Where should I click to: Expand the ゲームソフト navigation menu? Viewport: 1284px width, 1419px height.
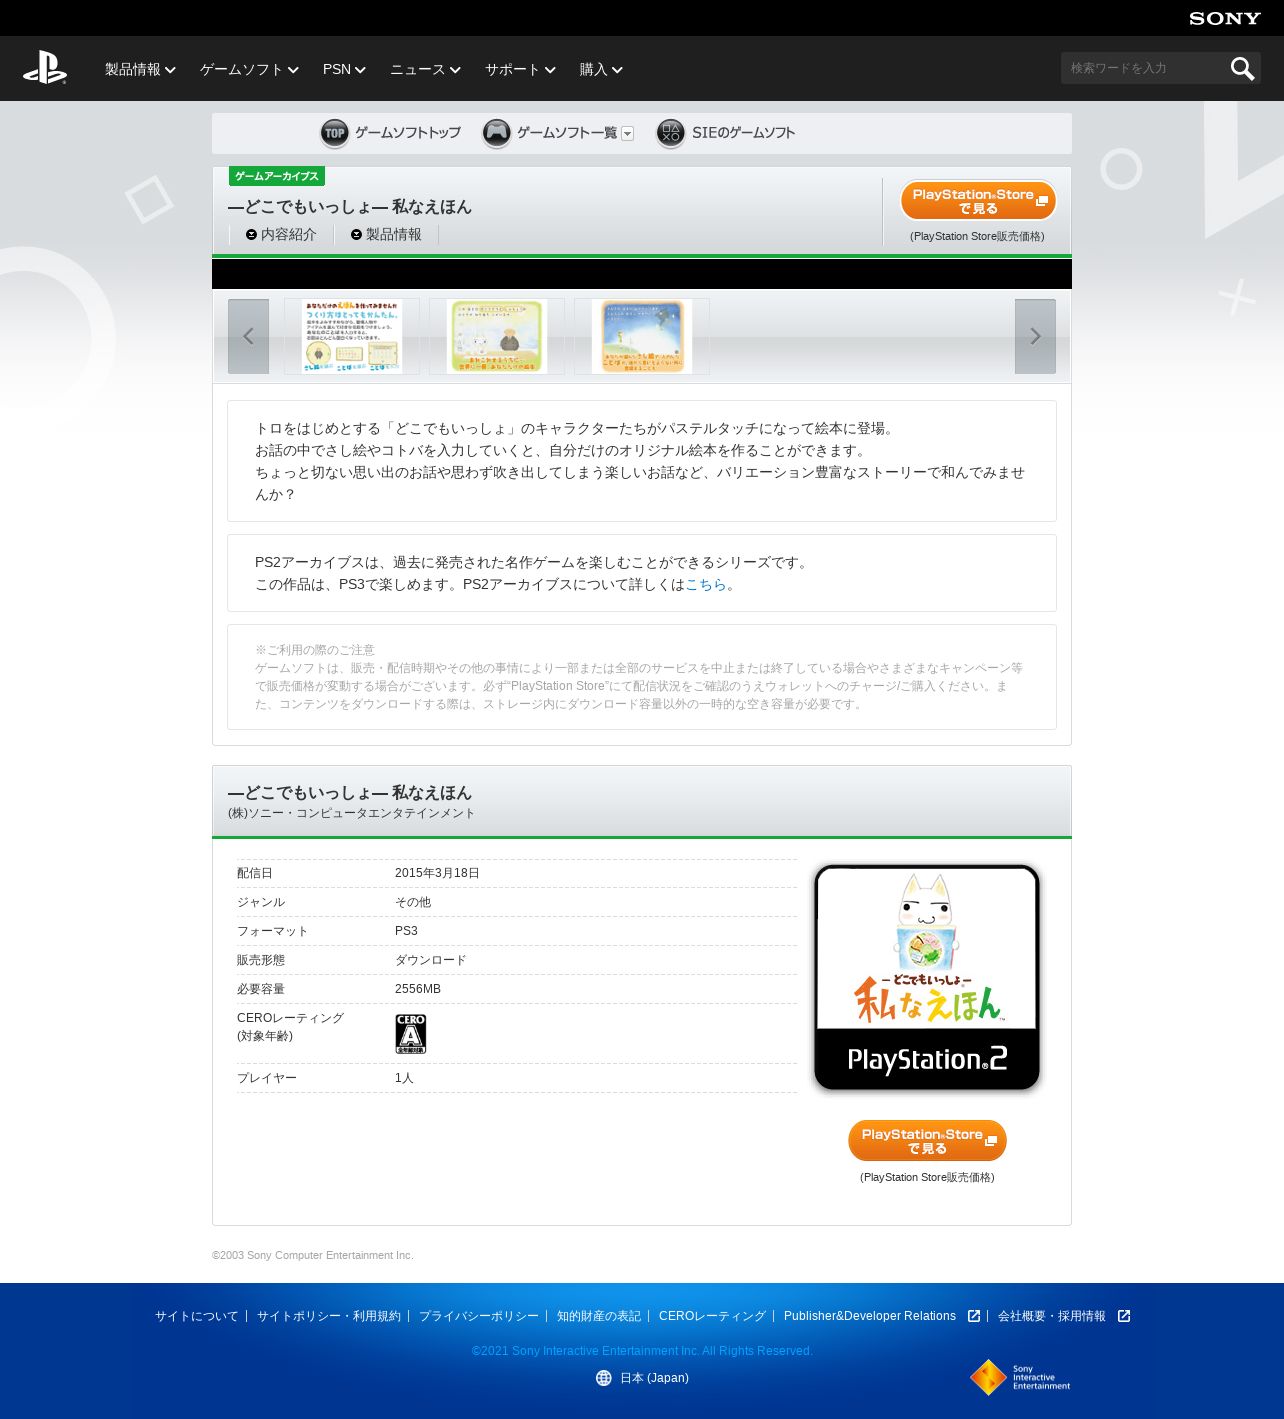point(249,69)
